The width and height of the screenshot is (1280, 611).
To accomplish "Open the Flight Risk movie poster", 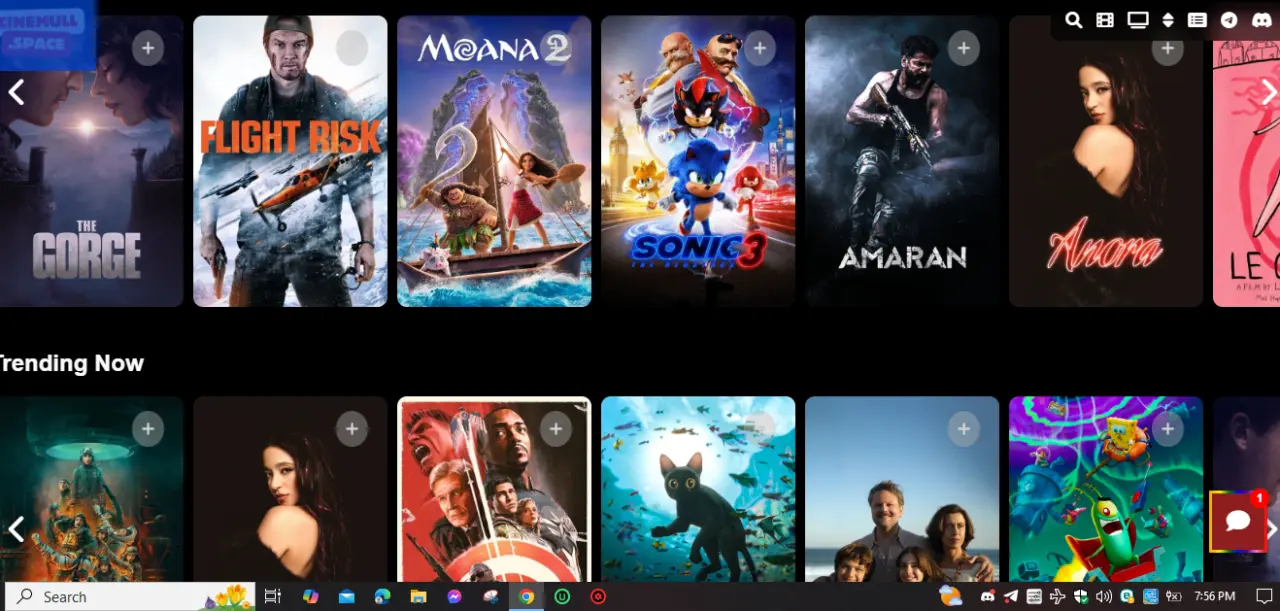I will coord(290,161).
